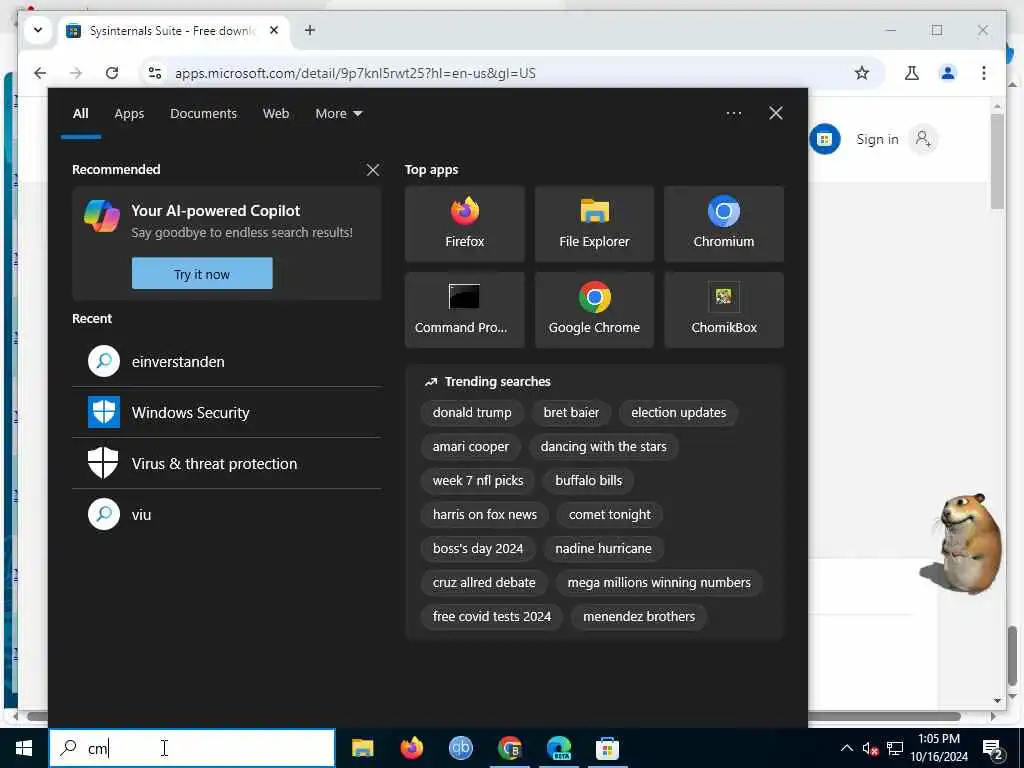Click the Chrome address bar URL
The image size is (1024, 768).
[355, 73]
